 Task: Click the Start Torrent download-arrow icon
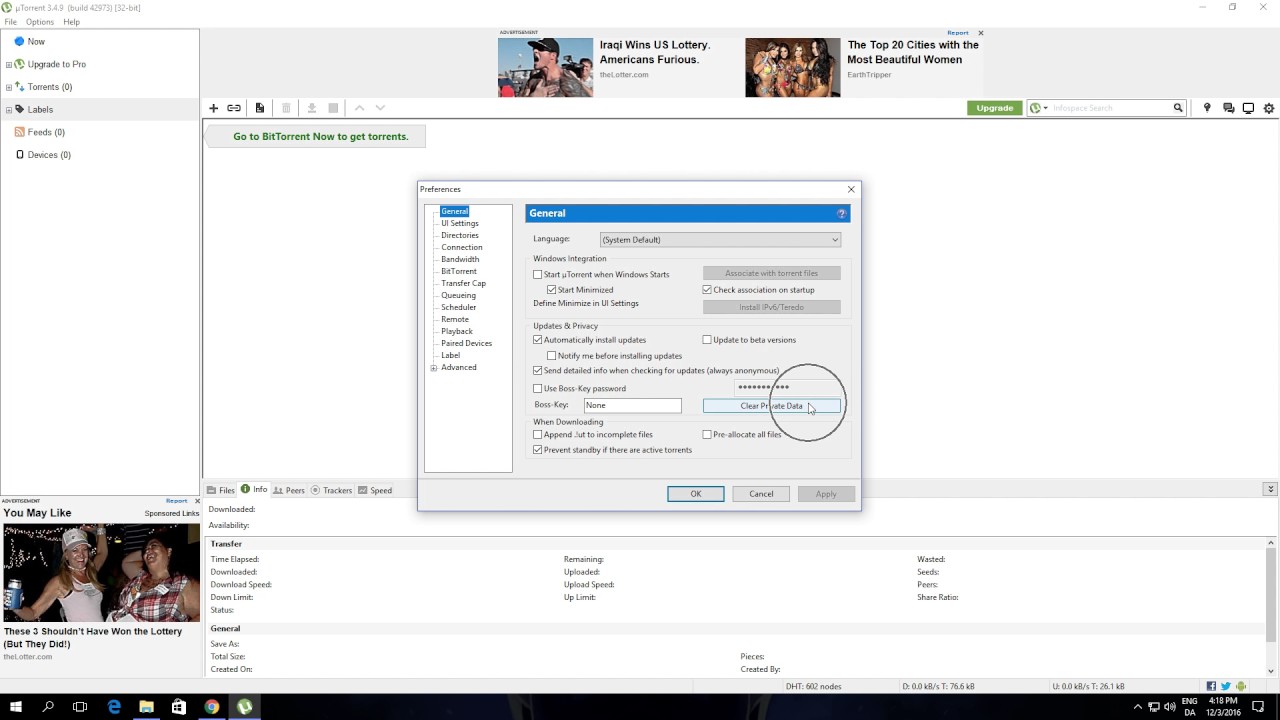tap(311, 108)
